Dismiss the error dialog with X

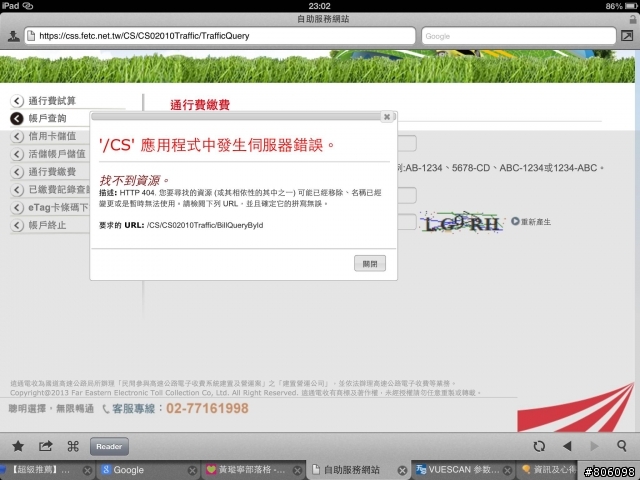[387, 117]
